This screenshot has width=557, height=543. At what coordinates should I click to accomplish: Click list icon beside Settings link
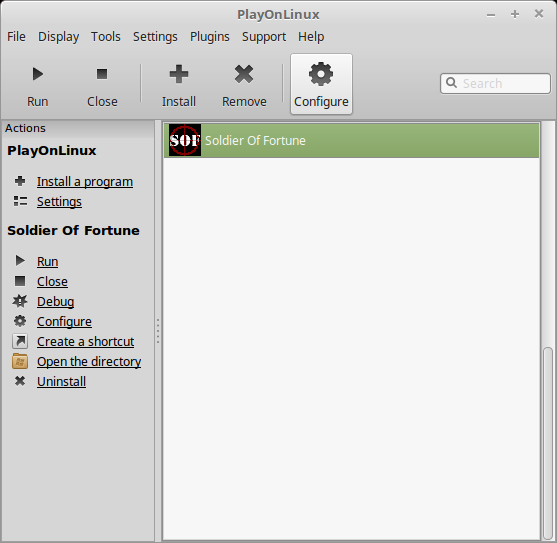[20, 201]
